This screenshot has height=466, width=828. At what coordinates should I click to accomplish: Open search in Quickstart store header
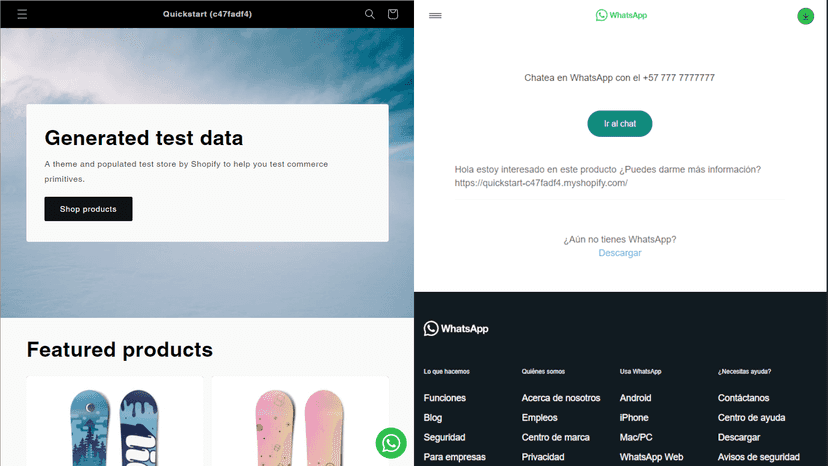pyautogui.click(x=370, y=14)
